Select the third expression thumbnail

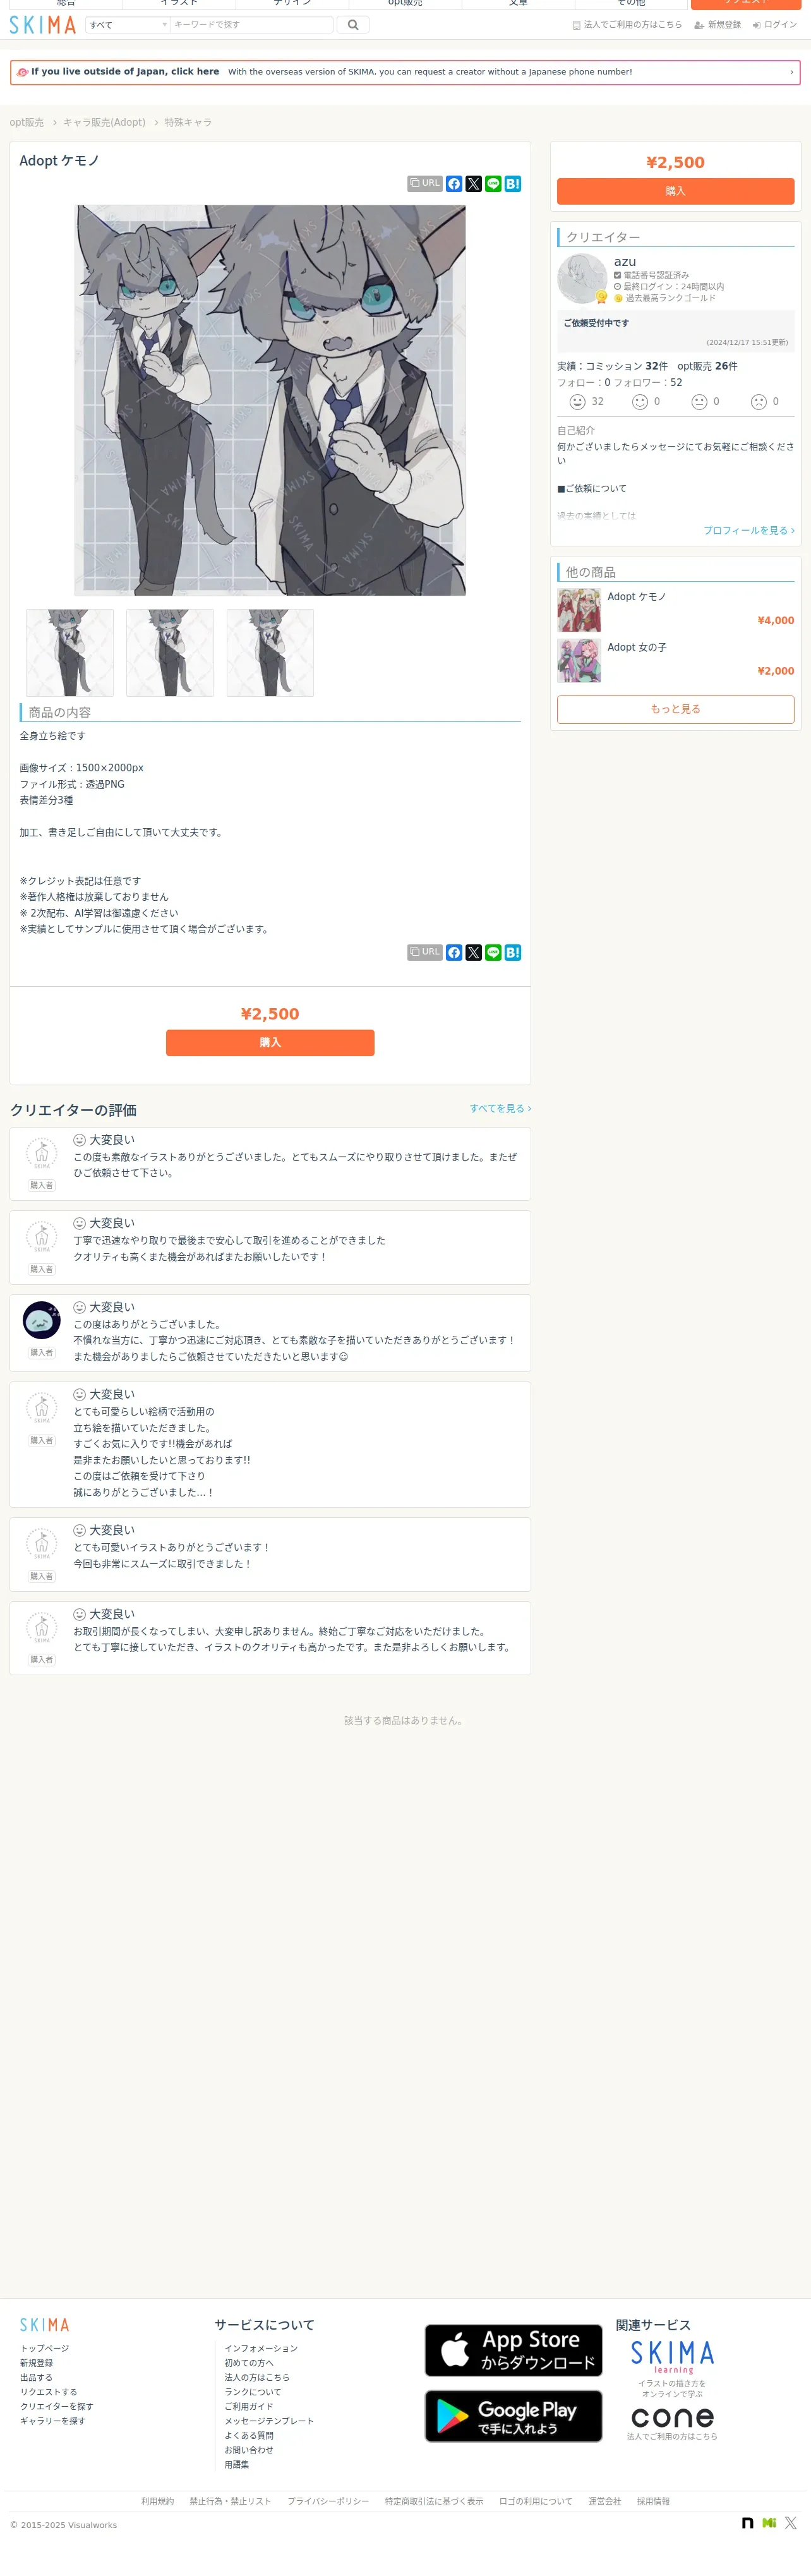tap(270, 653)
